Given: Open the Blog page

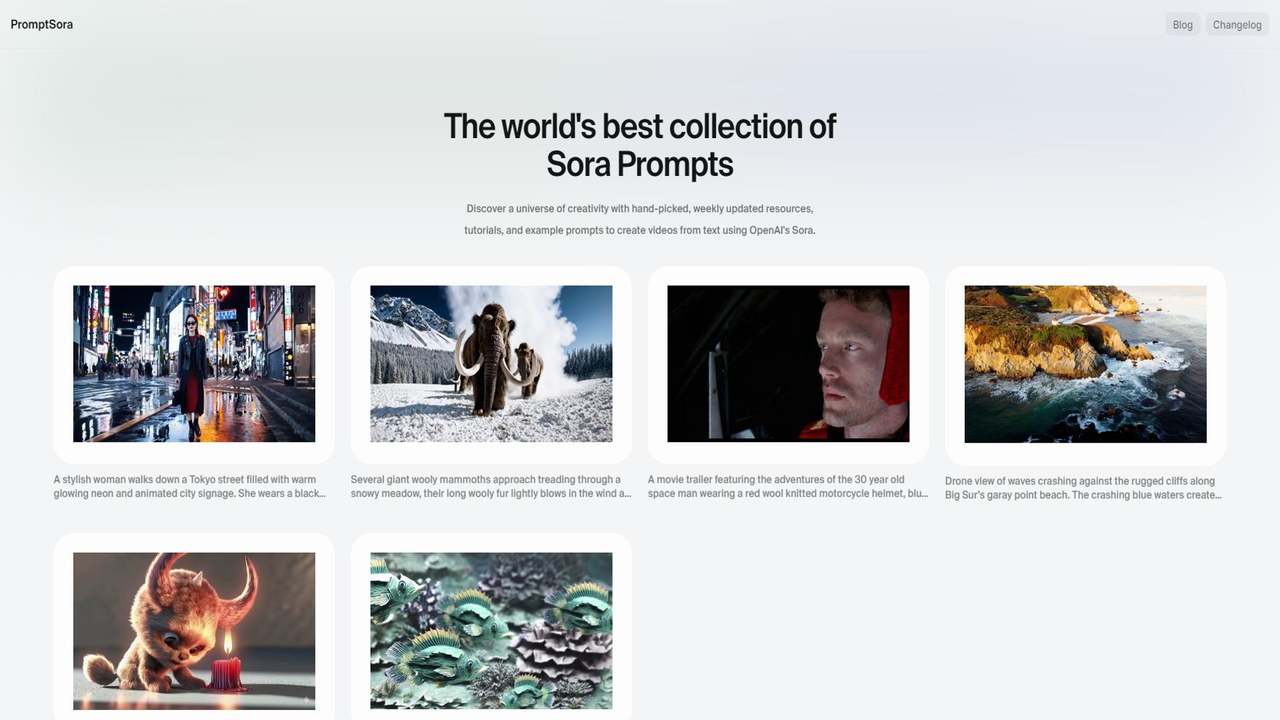Looking at the screenshot, I should point(1182,25).
